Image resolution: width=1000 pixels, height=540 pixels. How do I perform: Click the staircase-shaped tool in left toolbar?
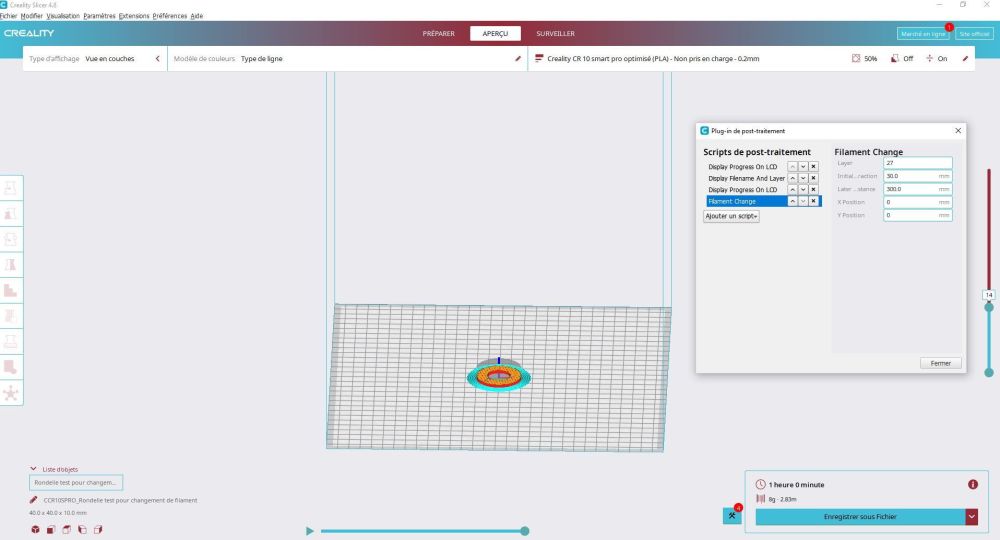click(x=11, y=290)
